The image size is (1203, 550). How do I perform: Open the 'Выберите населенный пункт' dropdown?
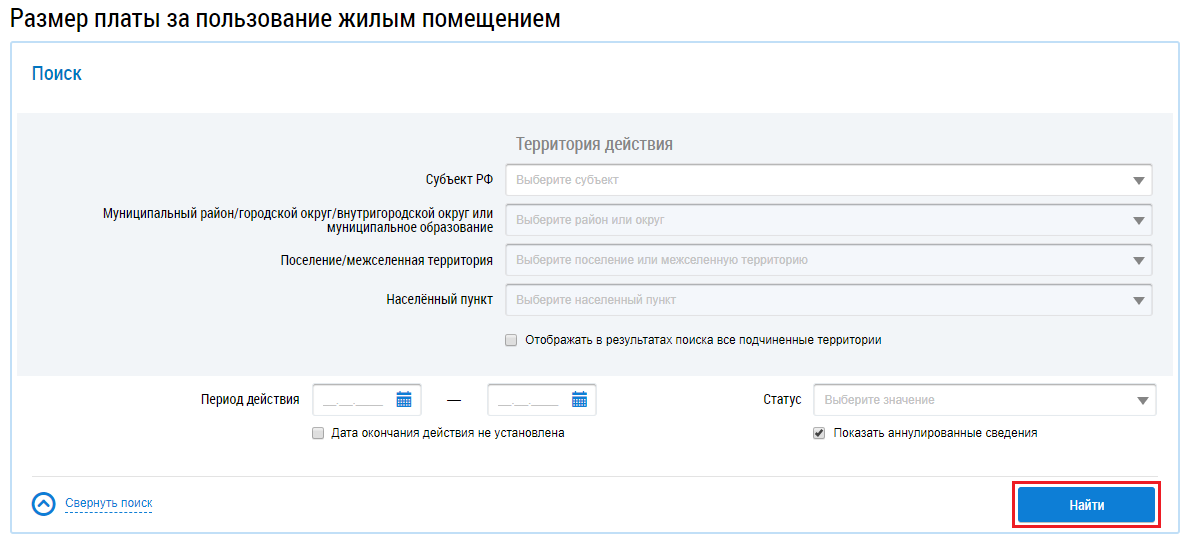point(815,300)
